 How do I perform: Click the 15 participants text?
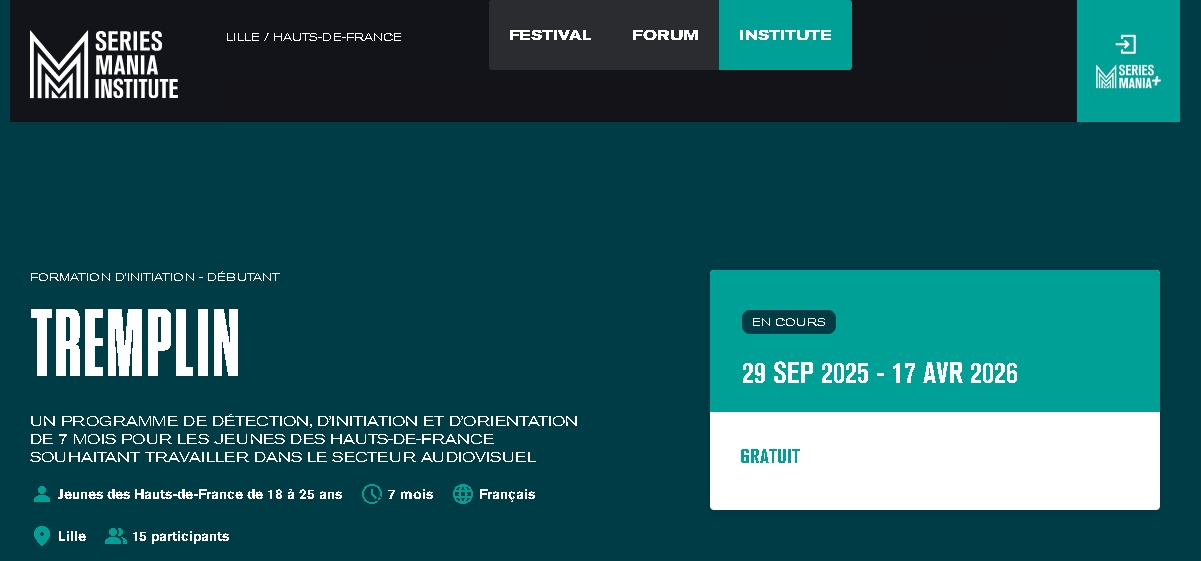coord(181,537)
